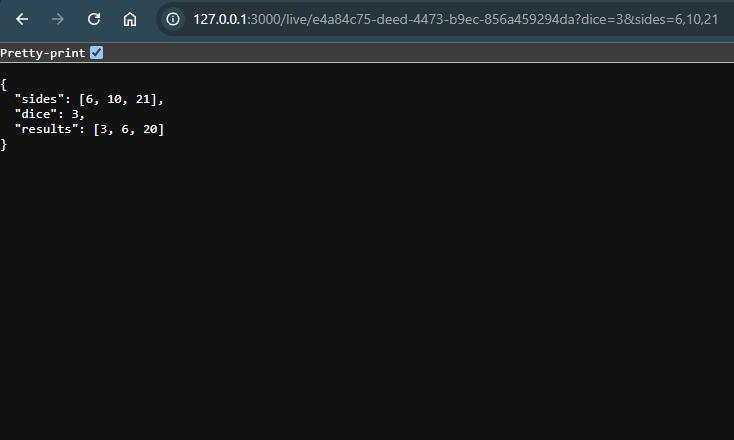Click the value 10 in sides array
This screenshot has width=734, height=440.
tap(114, 99)
